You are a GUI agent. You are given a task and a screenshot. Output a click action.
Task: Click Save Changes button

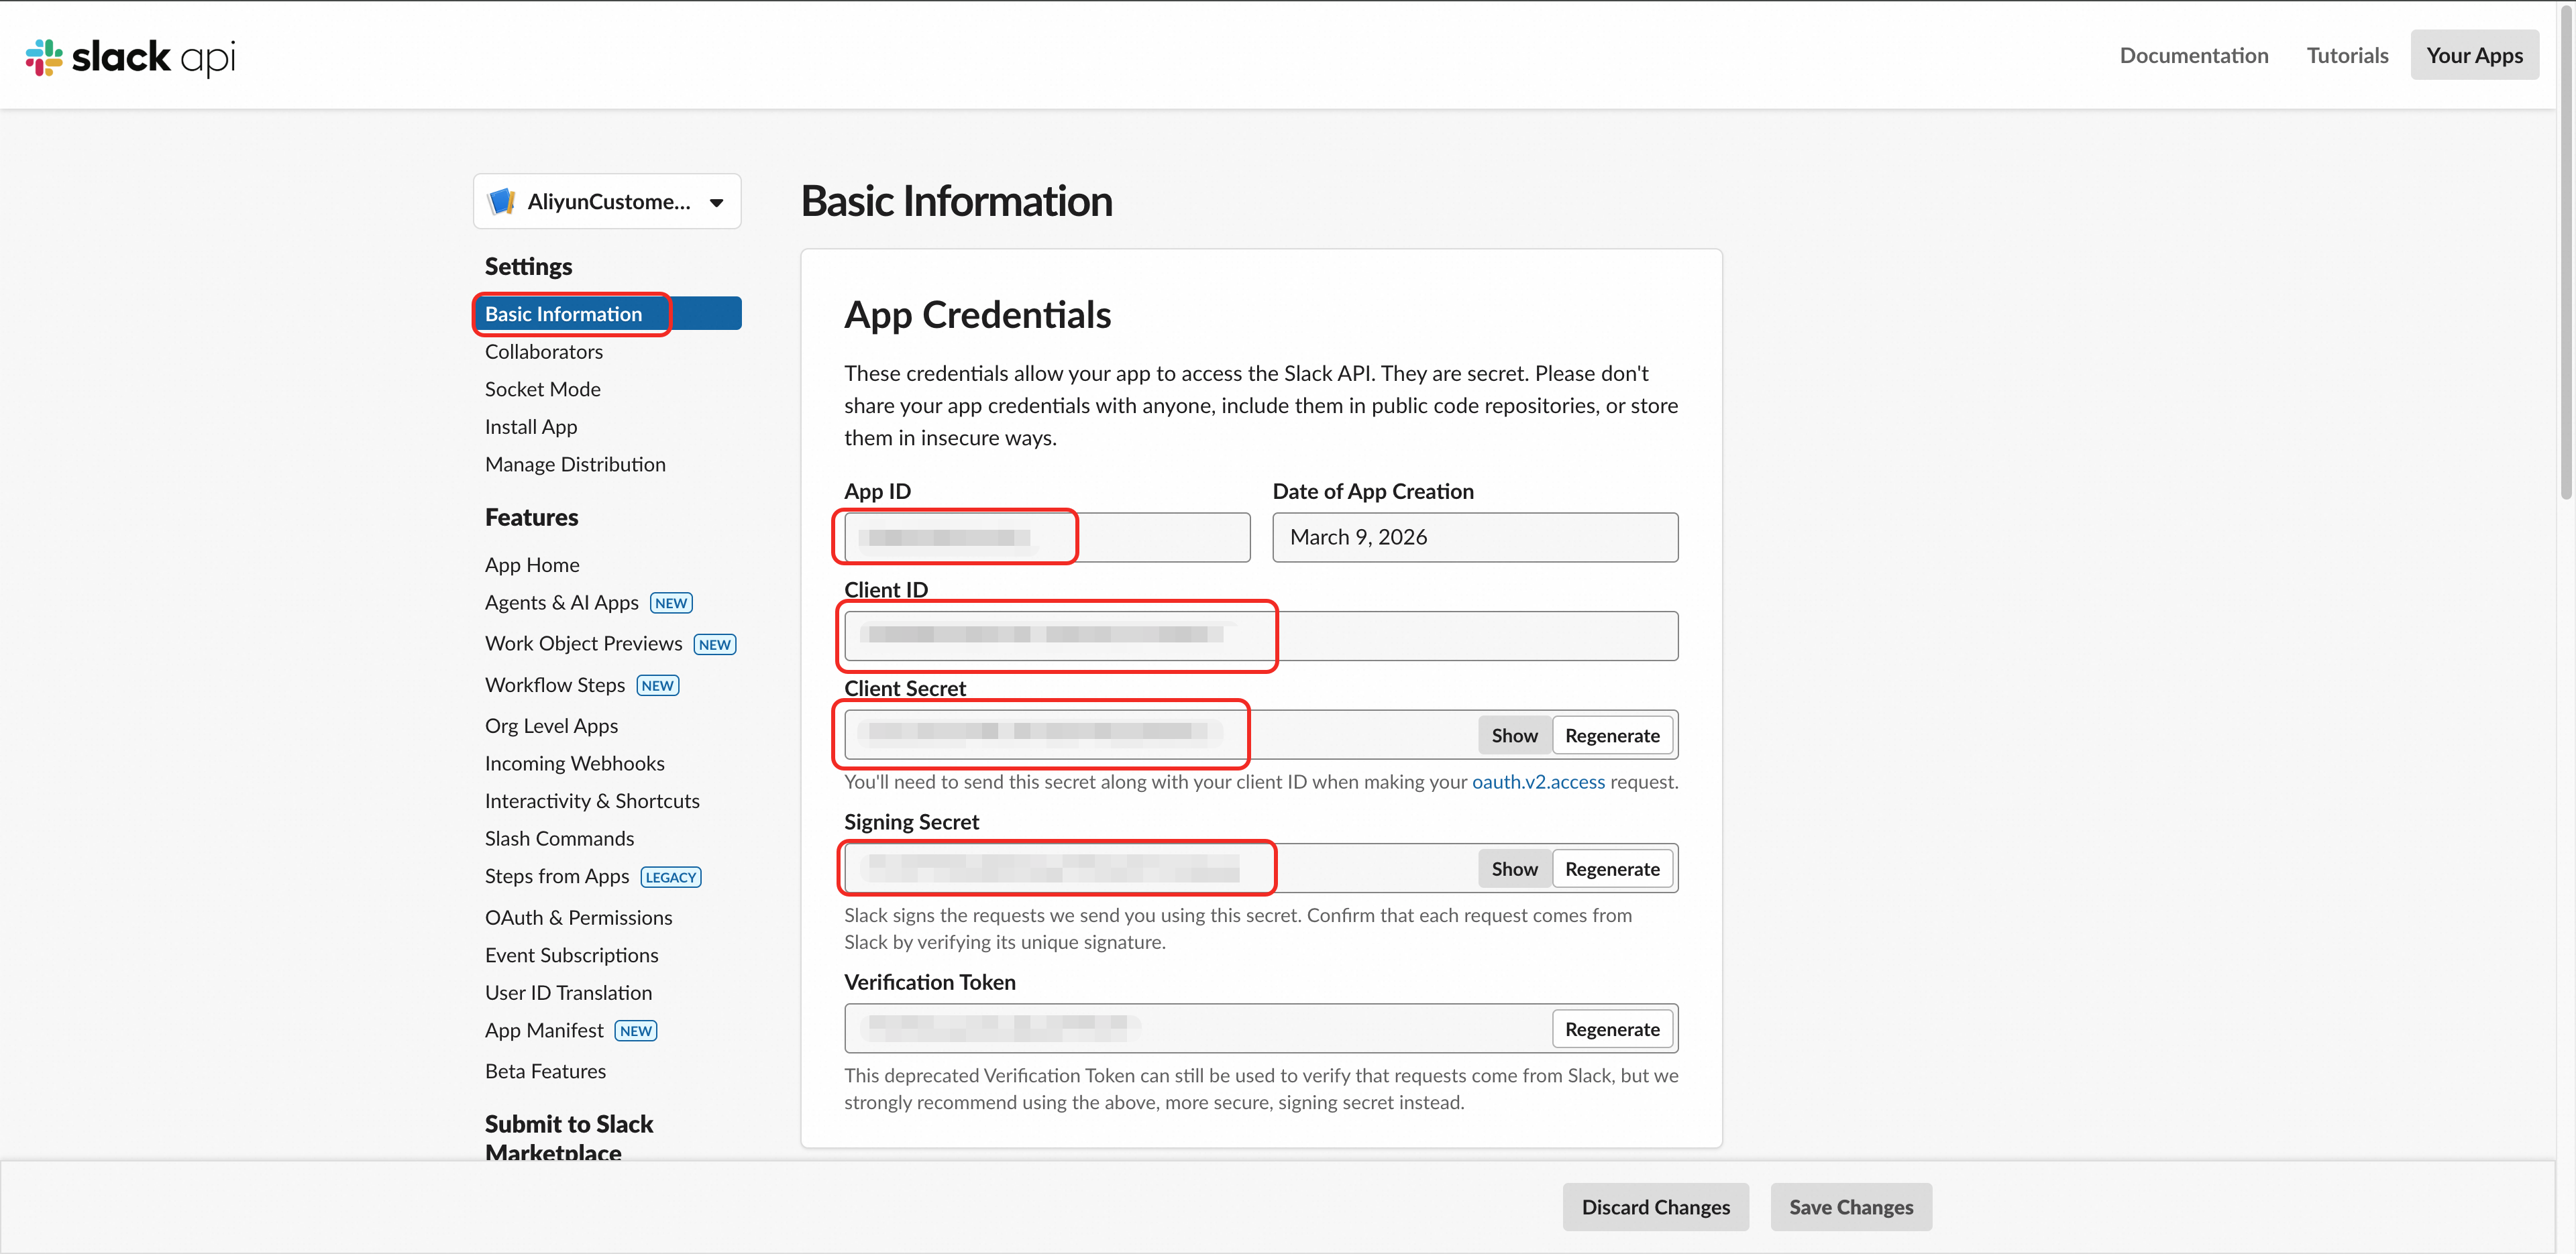(x=1851, y=1206)
